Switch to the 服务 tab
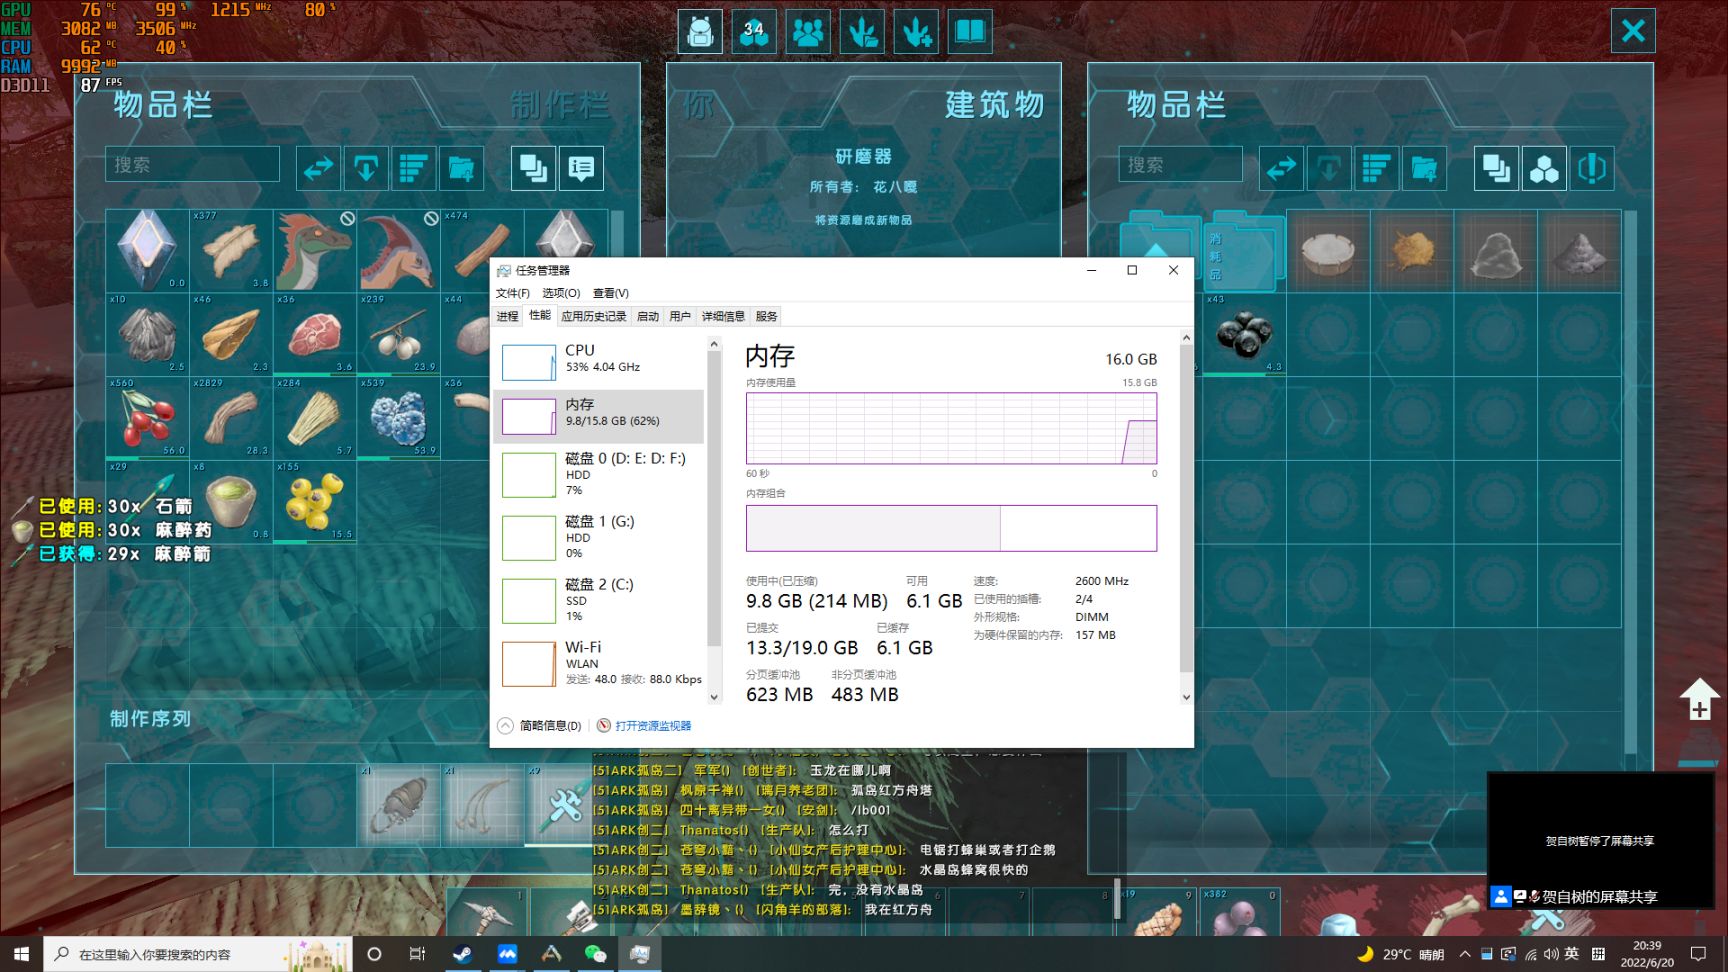Image resolution: width=1728 pixels, height=972 pixels. coord(767,316)
